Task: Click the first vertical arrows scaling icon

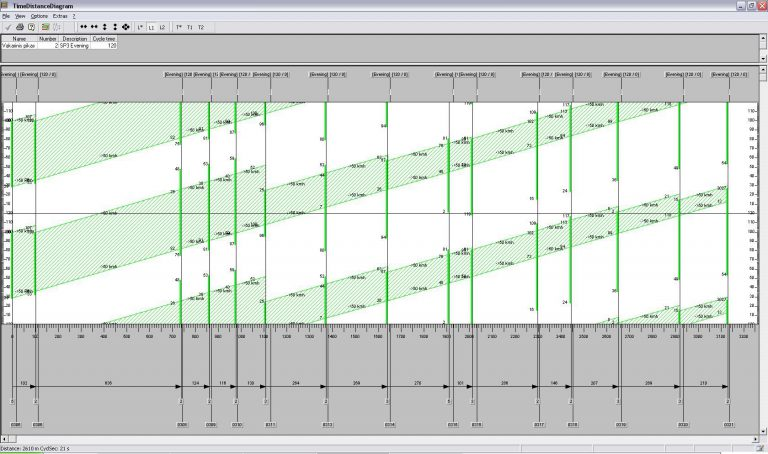Action: (105, 27)
